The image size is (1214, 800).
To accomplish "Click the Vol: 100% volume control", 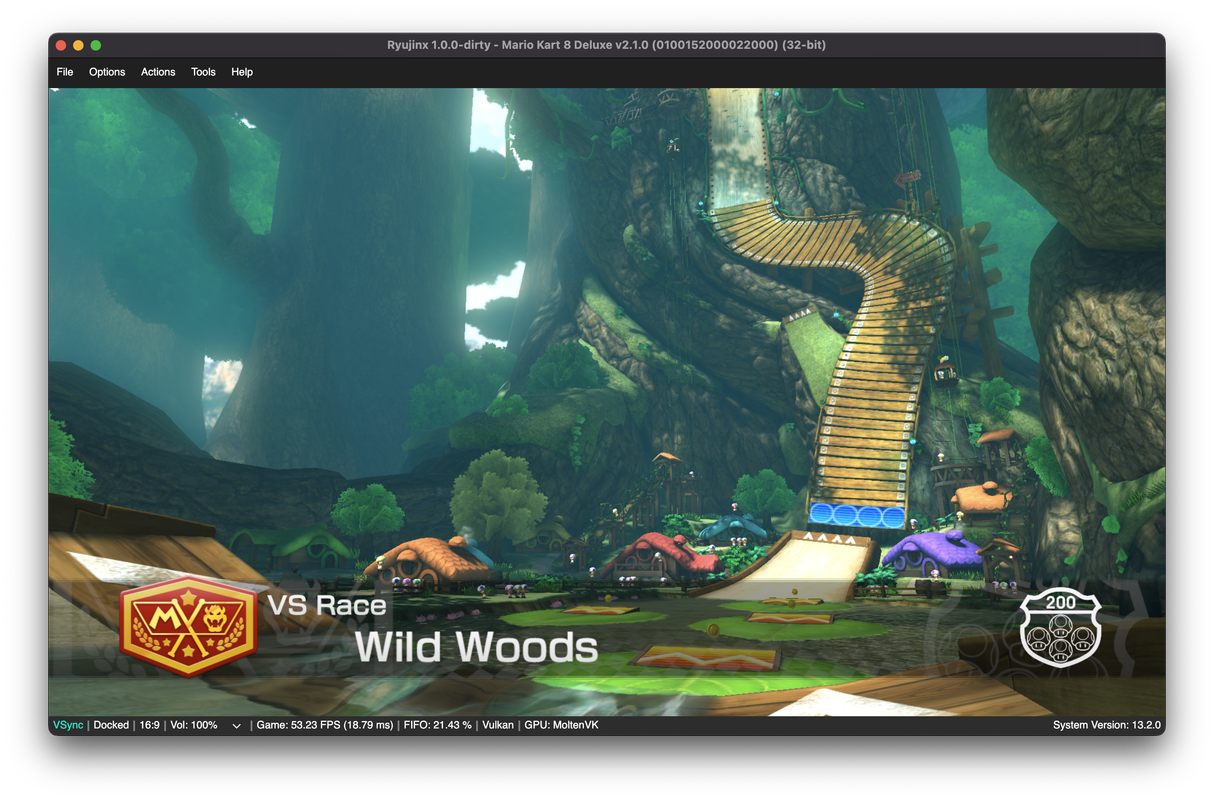I will pyautogui.click(x=193, y=725).
